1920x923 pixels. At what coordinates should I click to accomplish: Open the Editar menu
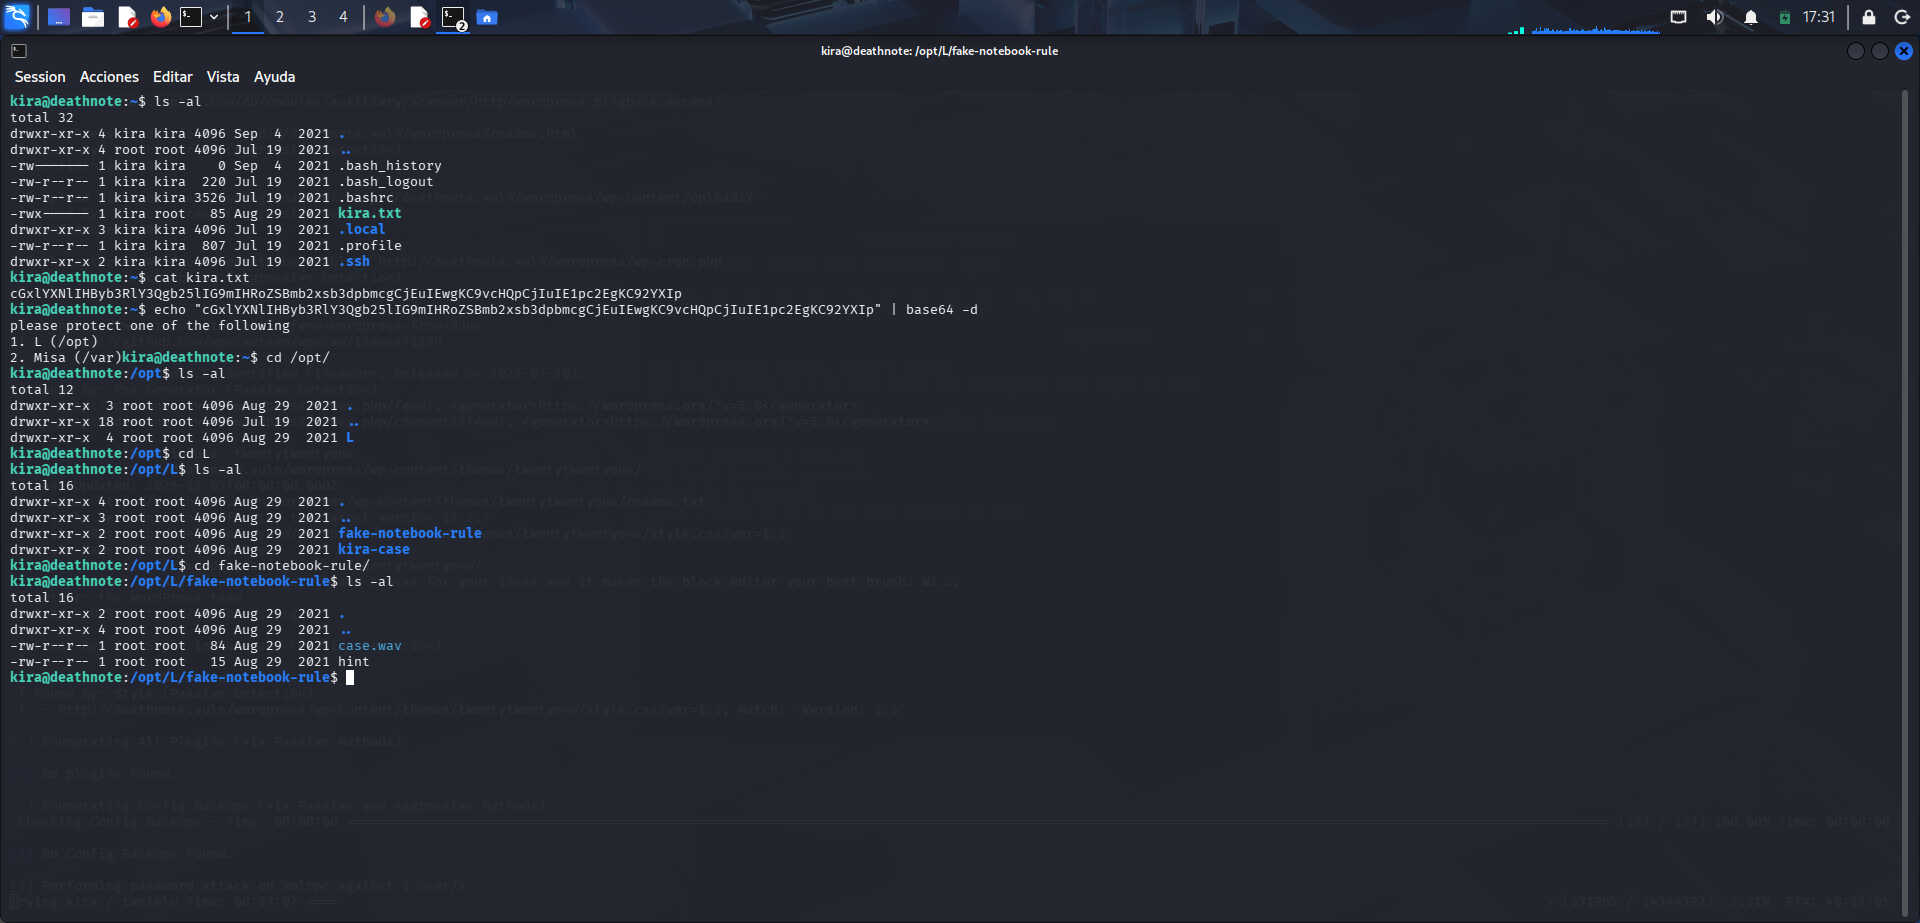point(172,77)
